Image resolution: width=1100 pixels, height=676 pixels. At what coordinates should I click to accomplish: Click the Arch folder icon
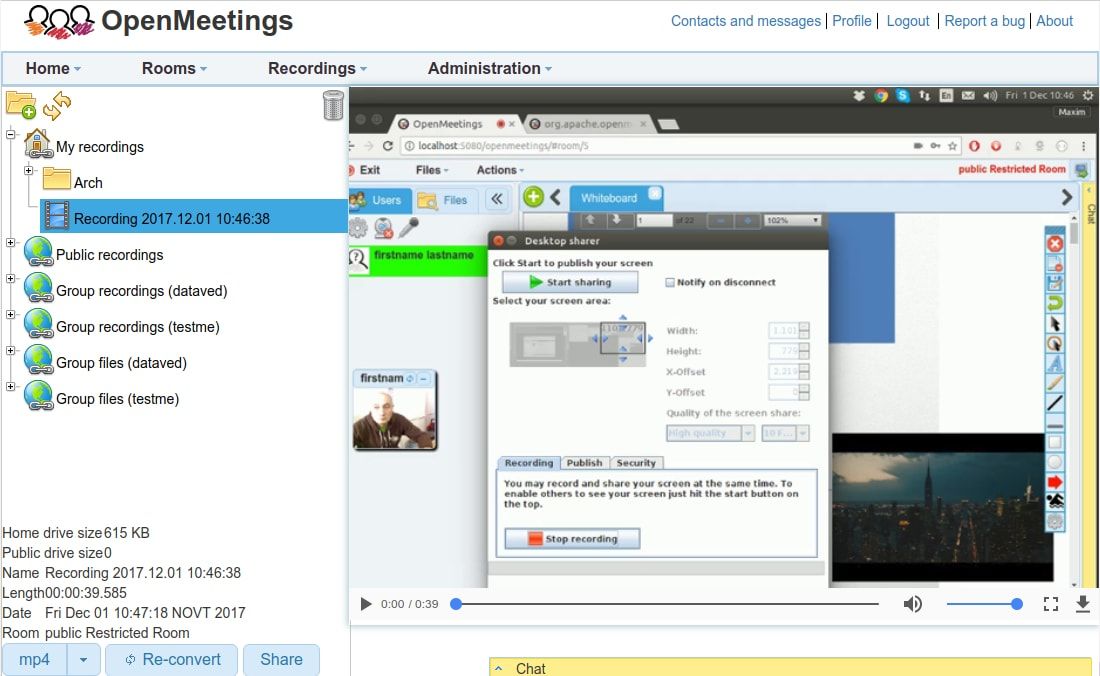[x=57, y=182]
